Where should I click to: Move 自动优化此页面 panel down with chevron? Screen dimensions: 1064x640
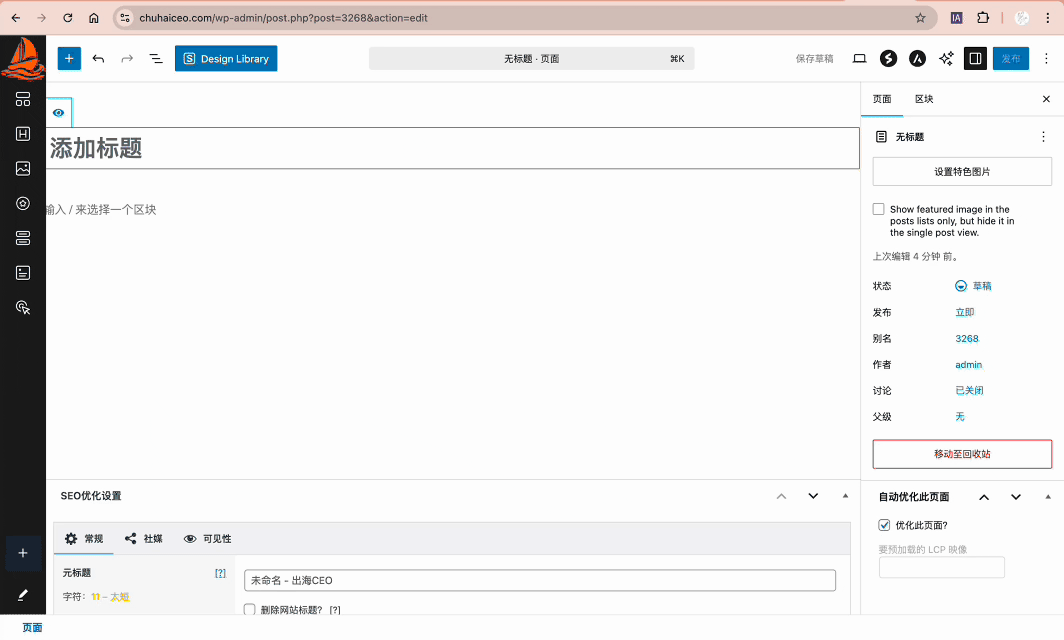(1016, 497)
